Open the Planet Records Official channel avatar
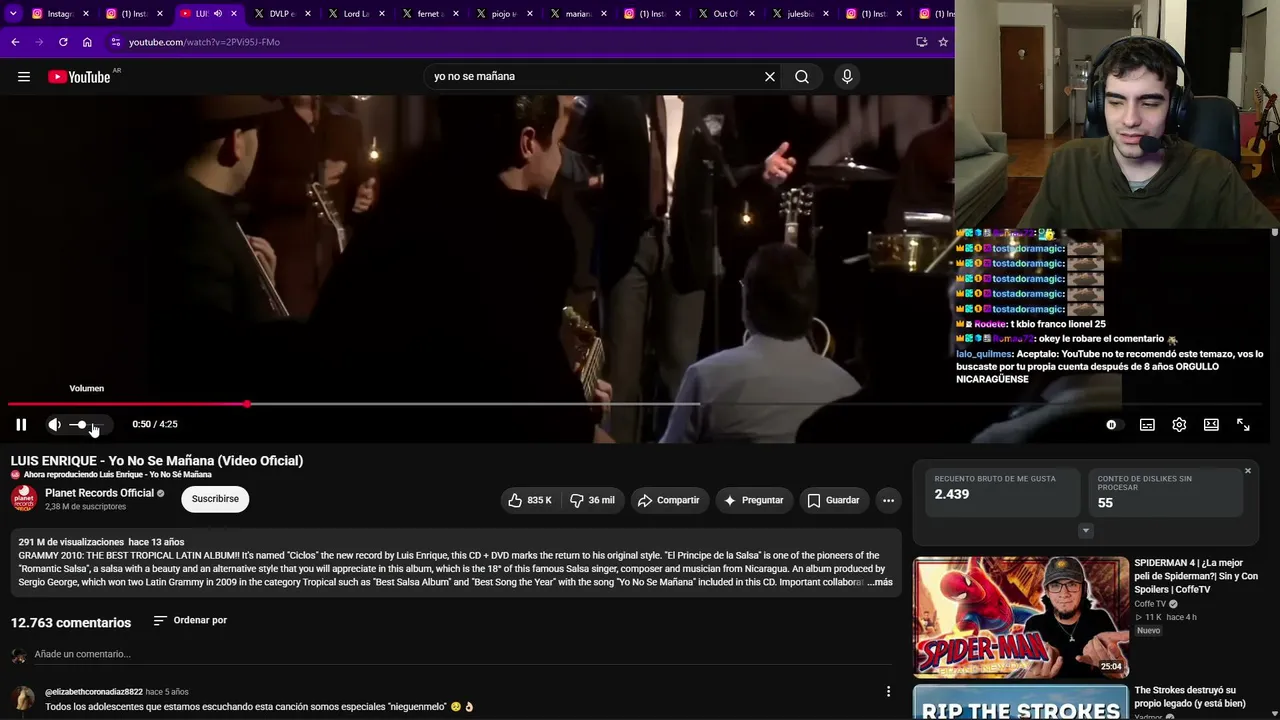 point(24,499)
